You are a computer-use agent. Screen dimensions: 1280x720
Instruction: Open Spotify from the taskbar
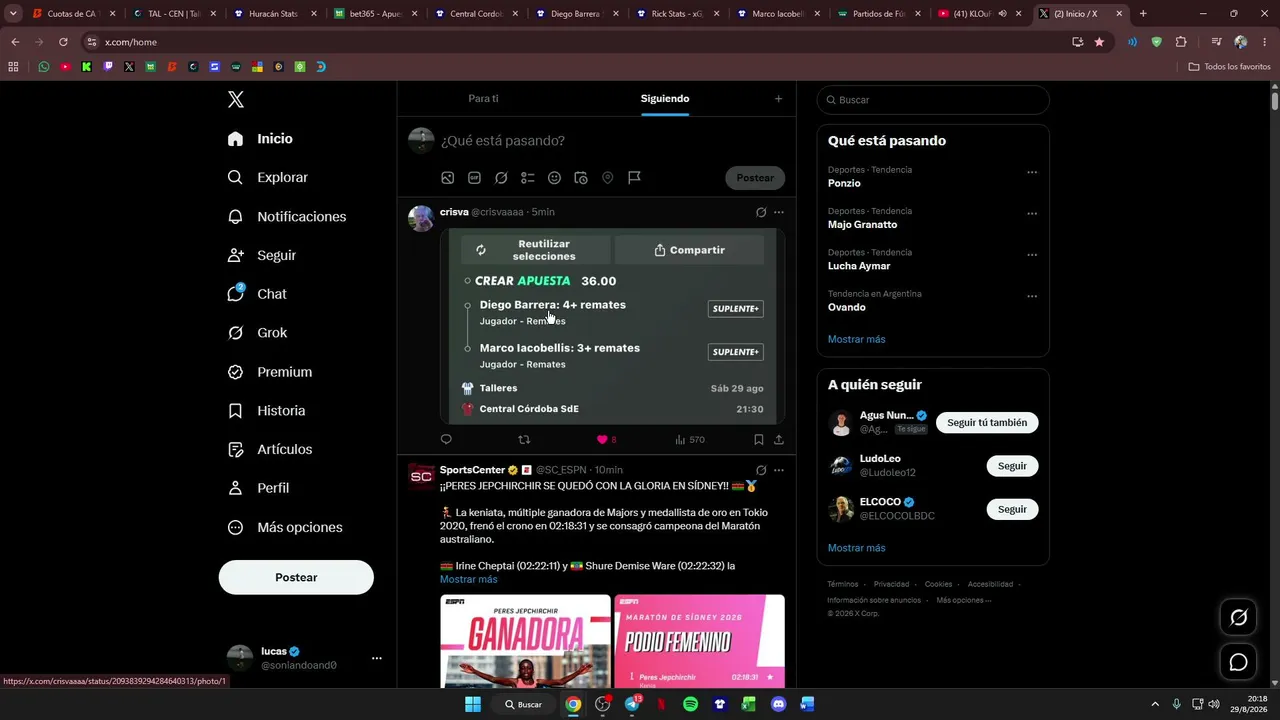(x=690, y=704)
